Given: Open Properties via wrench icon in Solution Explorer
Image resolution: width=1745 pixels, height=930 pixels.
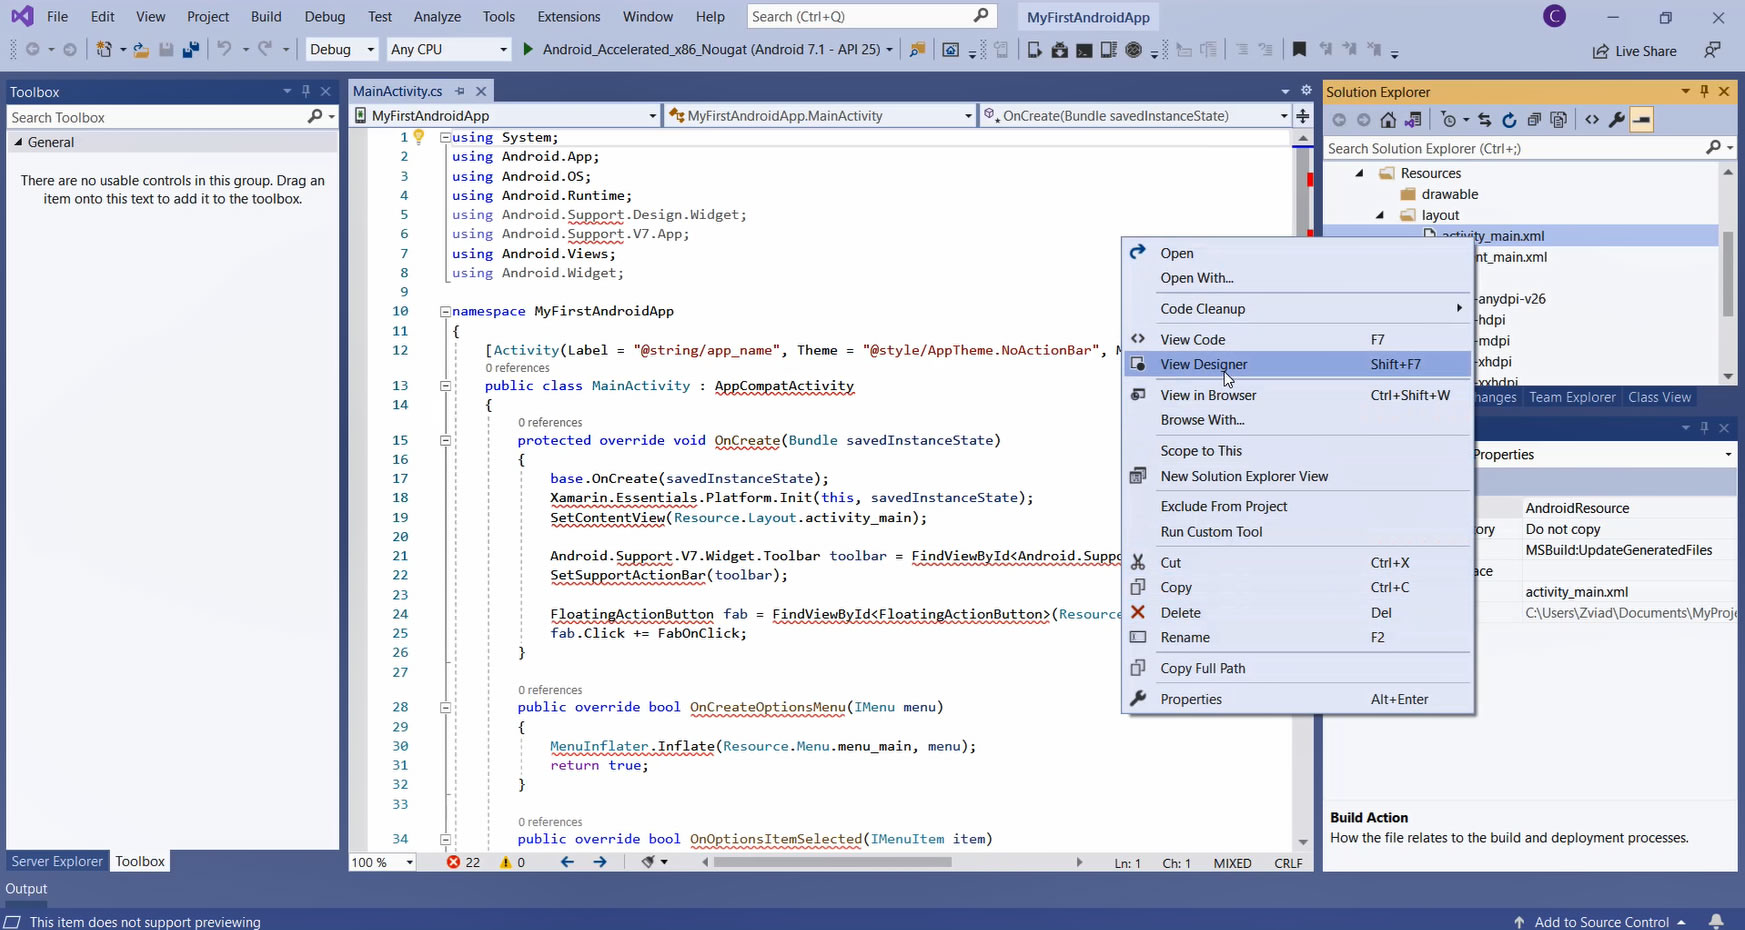Looking at the screenshot, I should [1616, 120].
